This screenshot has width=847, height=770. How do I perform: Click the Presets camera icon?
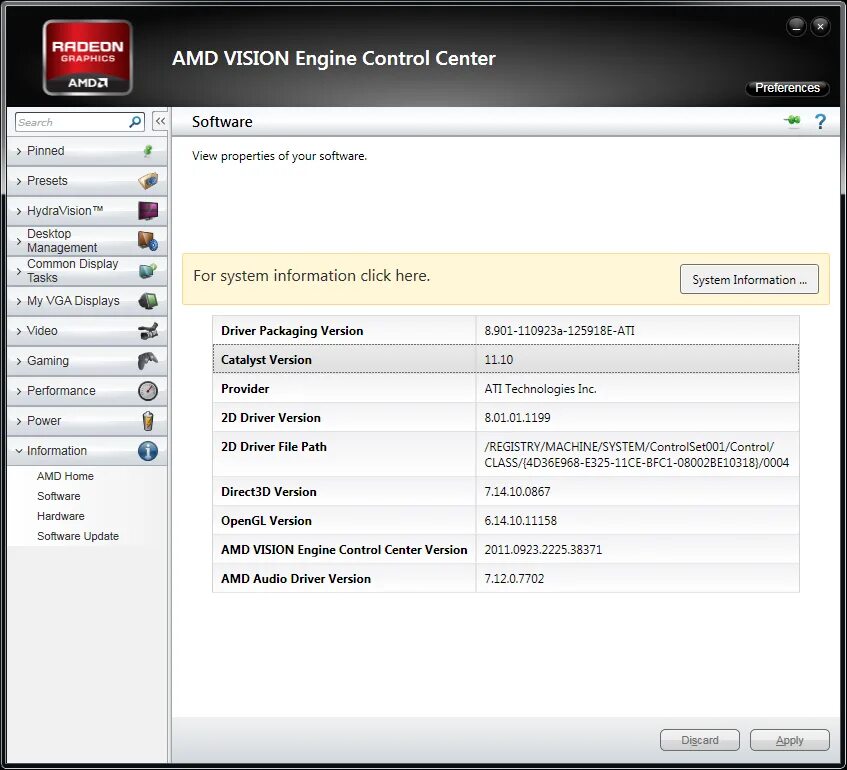(x=148, y=180)
